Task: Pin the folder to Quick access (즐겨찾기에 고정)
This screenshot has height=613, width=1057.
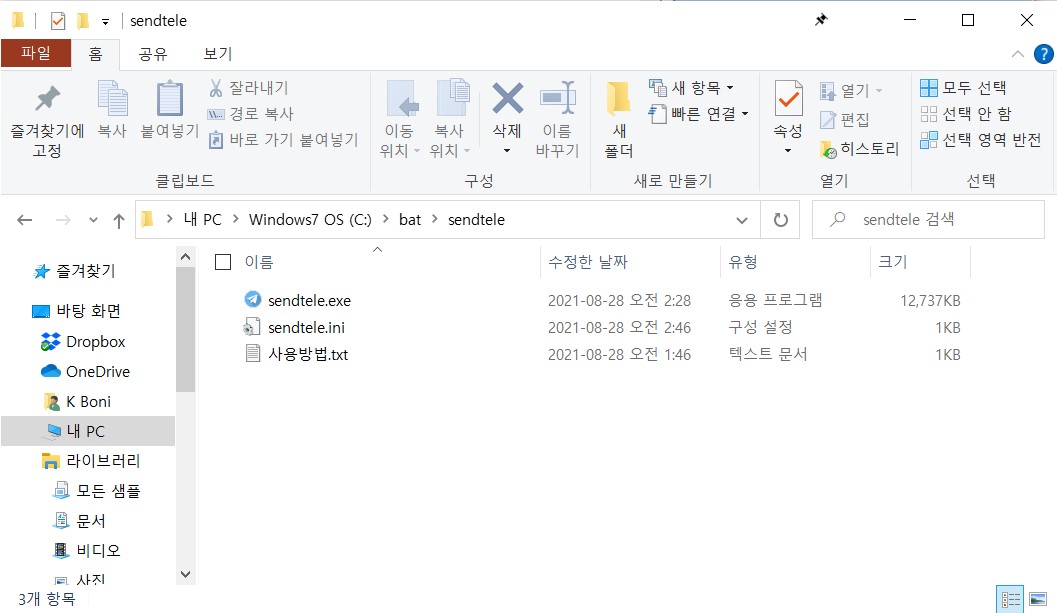Action: (47, 121)
